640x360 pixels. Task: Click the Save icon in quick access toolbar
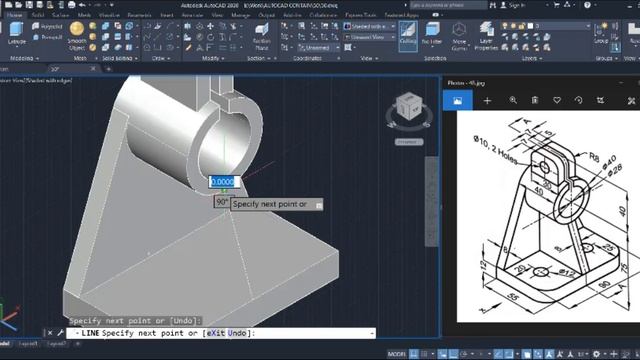[29, 5]
